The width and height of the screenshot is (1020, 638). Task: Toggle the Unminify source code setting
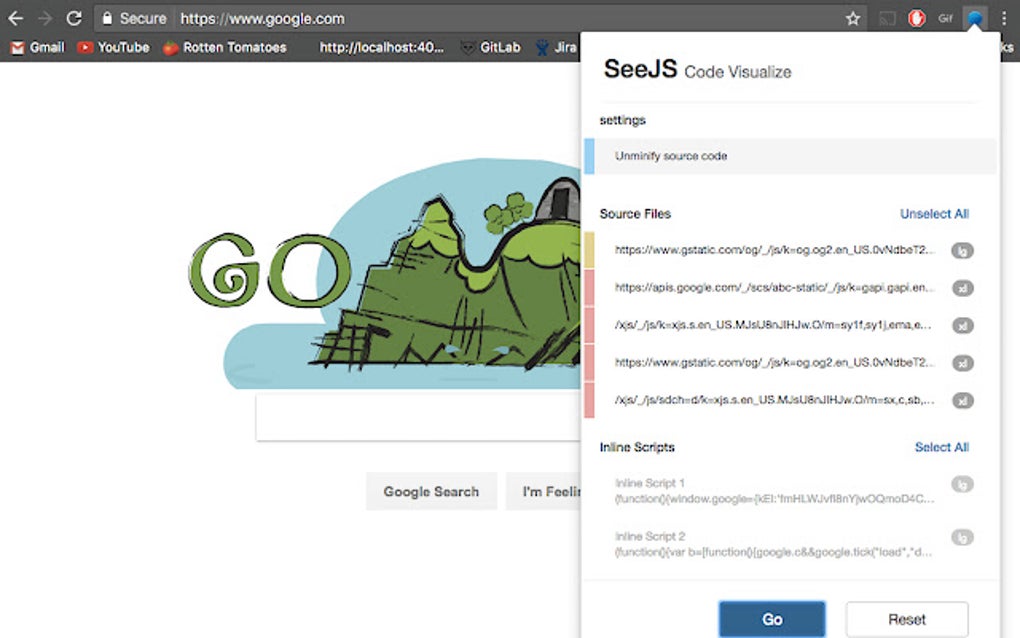tap(671, 156)
